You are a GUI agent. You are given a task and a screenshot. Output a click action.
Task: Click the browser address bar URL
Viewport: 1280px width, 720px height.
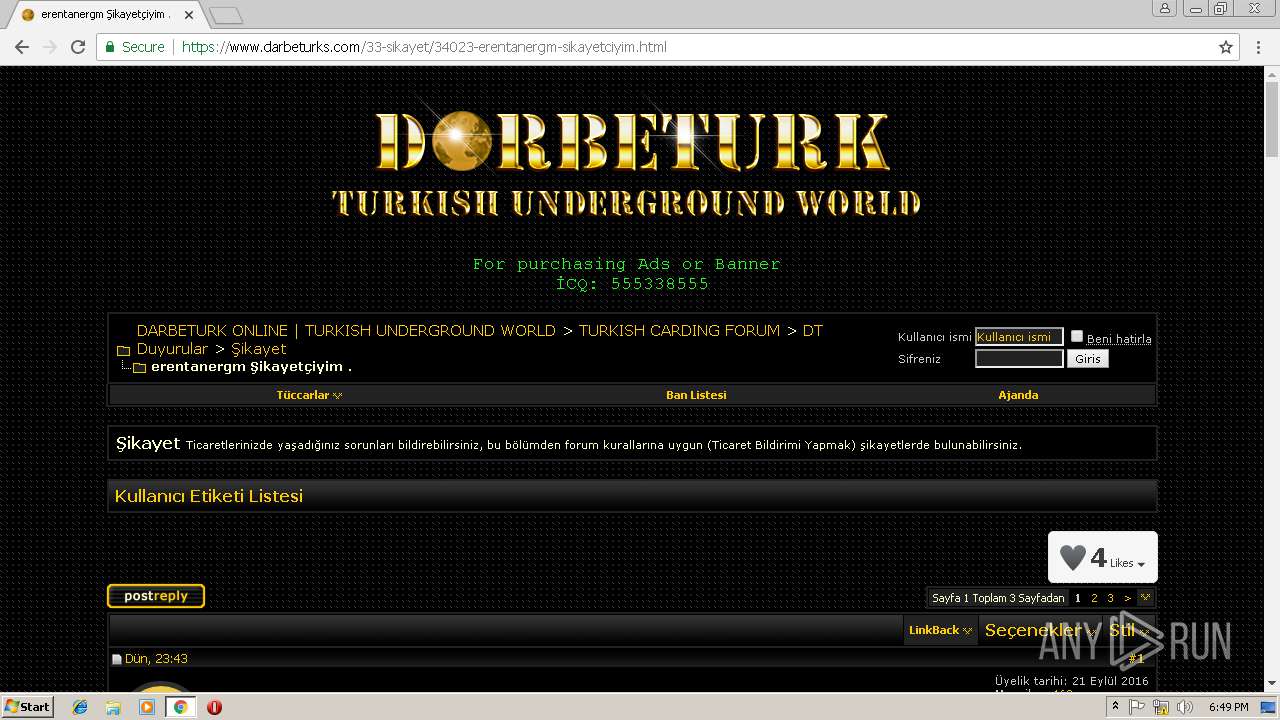click(424, 47)
